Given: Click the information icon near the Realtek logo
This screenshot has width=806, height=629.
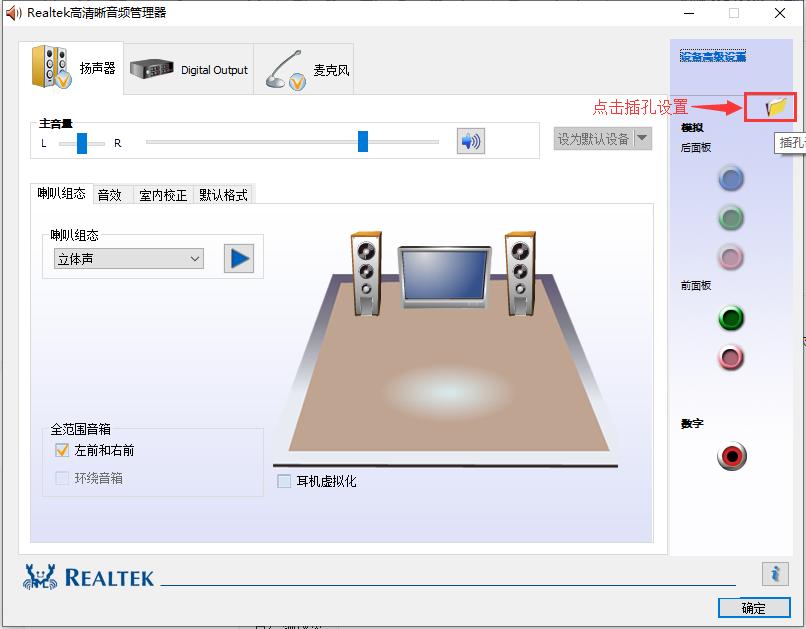Looking at the screenshot, I should [777, 574].
